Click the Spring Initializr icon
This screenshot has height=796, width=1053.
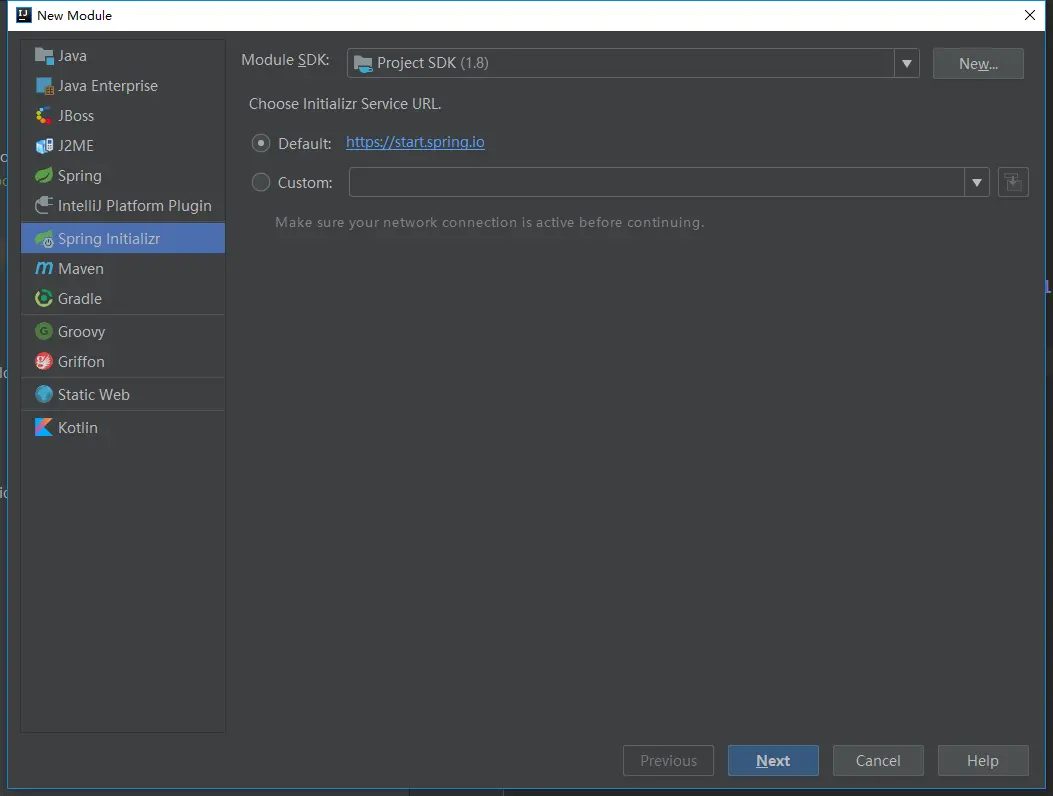44,238
